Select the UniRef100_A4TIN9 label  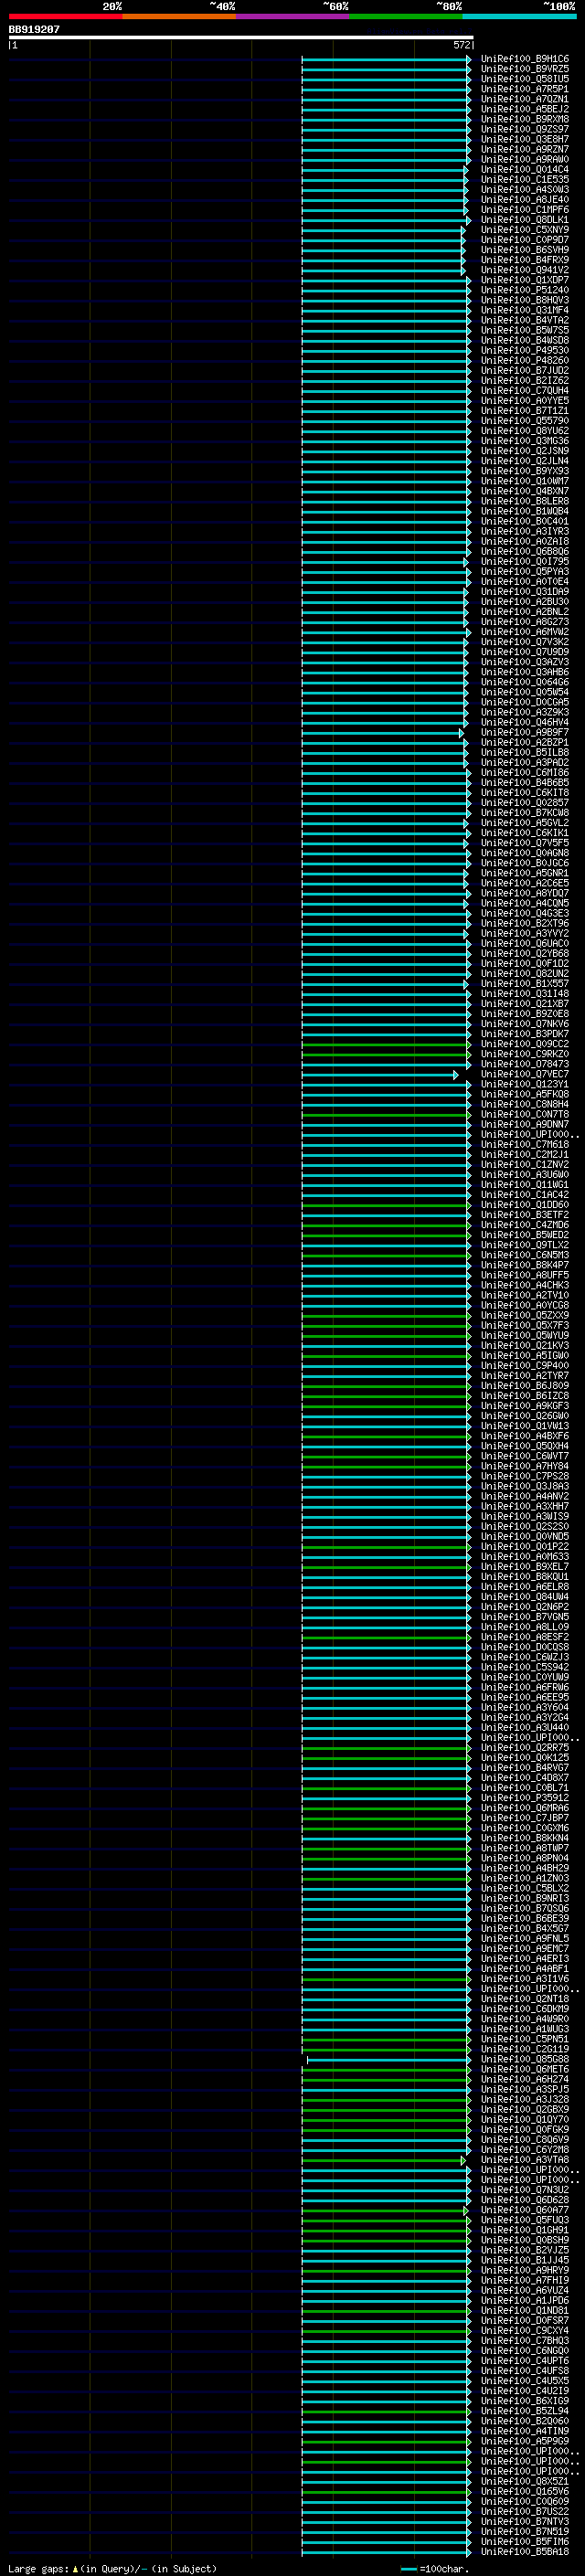tap(524, 2430)
